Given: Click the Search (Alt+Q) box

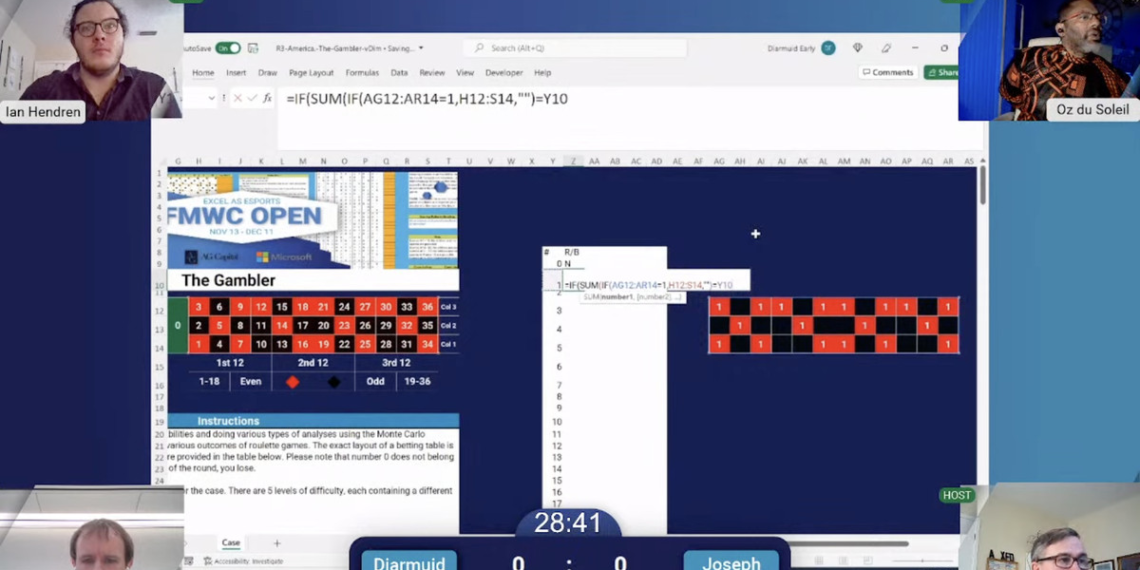Looking at the screenshot, I should click(x=574, y=48).
